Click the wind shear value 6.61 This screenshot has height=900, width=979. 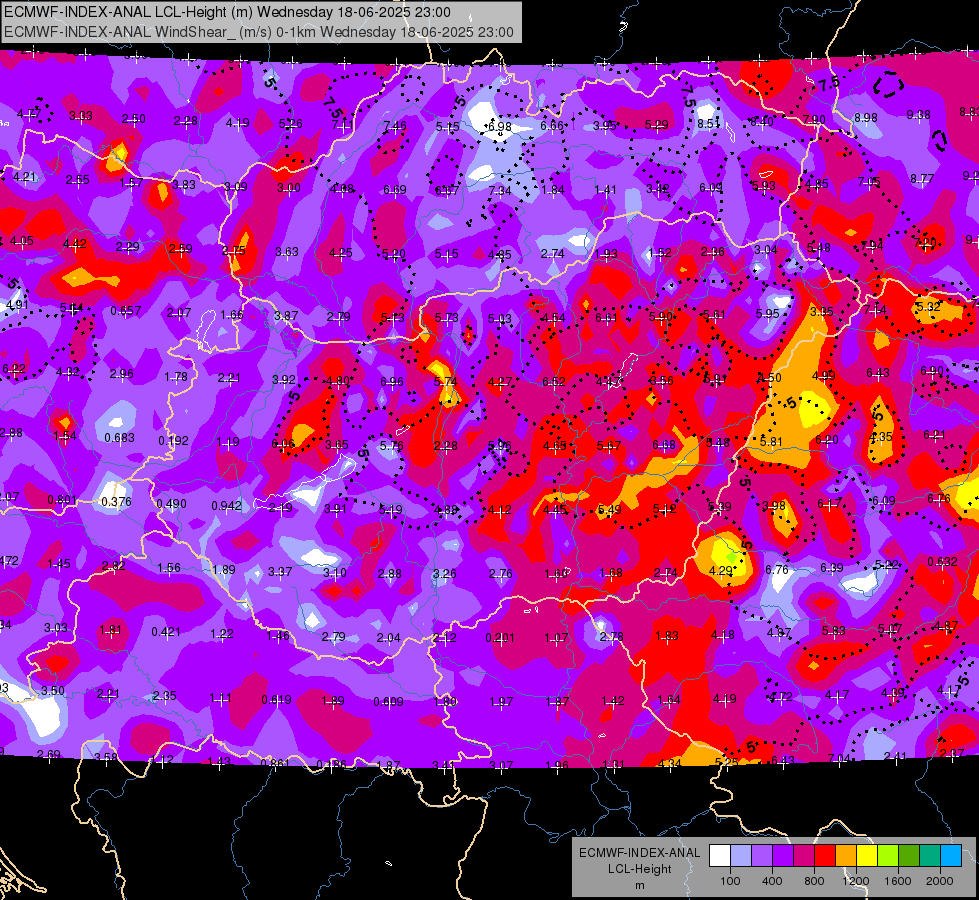coord(606,317)
